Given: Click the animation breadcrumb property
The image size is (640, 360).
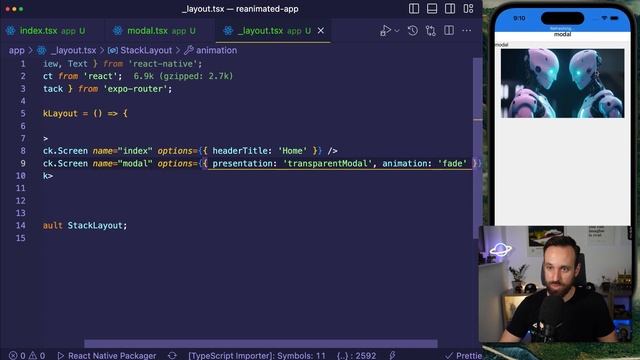Looking at the screenshot, I should [216, 50].
